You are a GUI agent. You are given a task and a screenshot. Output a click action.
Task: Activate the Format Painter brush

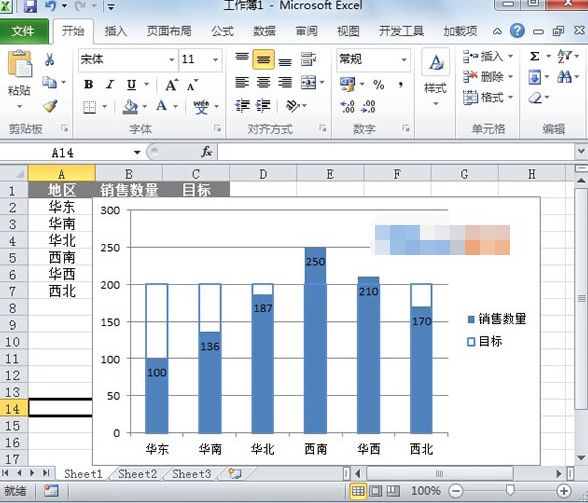click(x=50, y=106)
